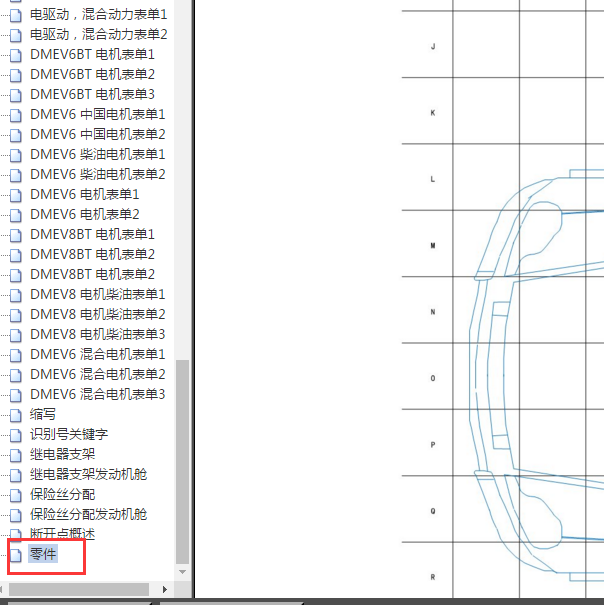
Task: Click the page icon beside 电驱动，混合动力表单1
Action: tap(15, 15)
